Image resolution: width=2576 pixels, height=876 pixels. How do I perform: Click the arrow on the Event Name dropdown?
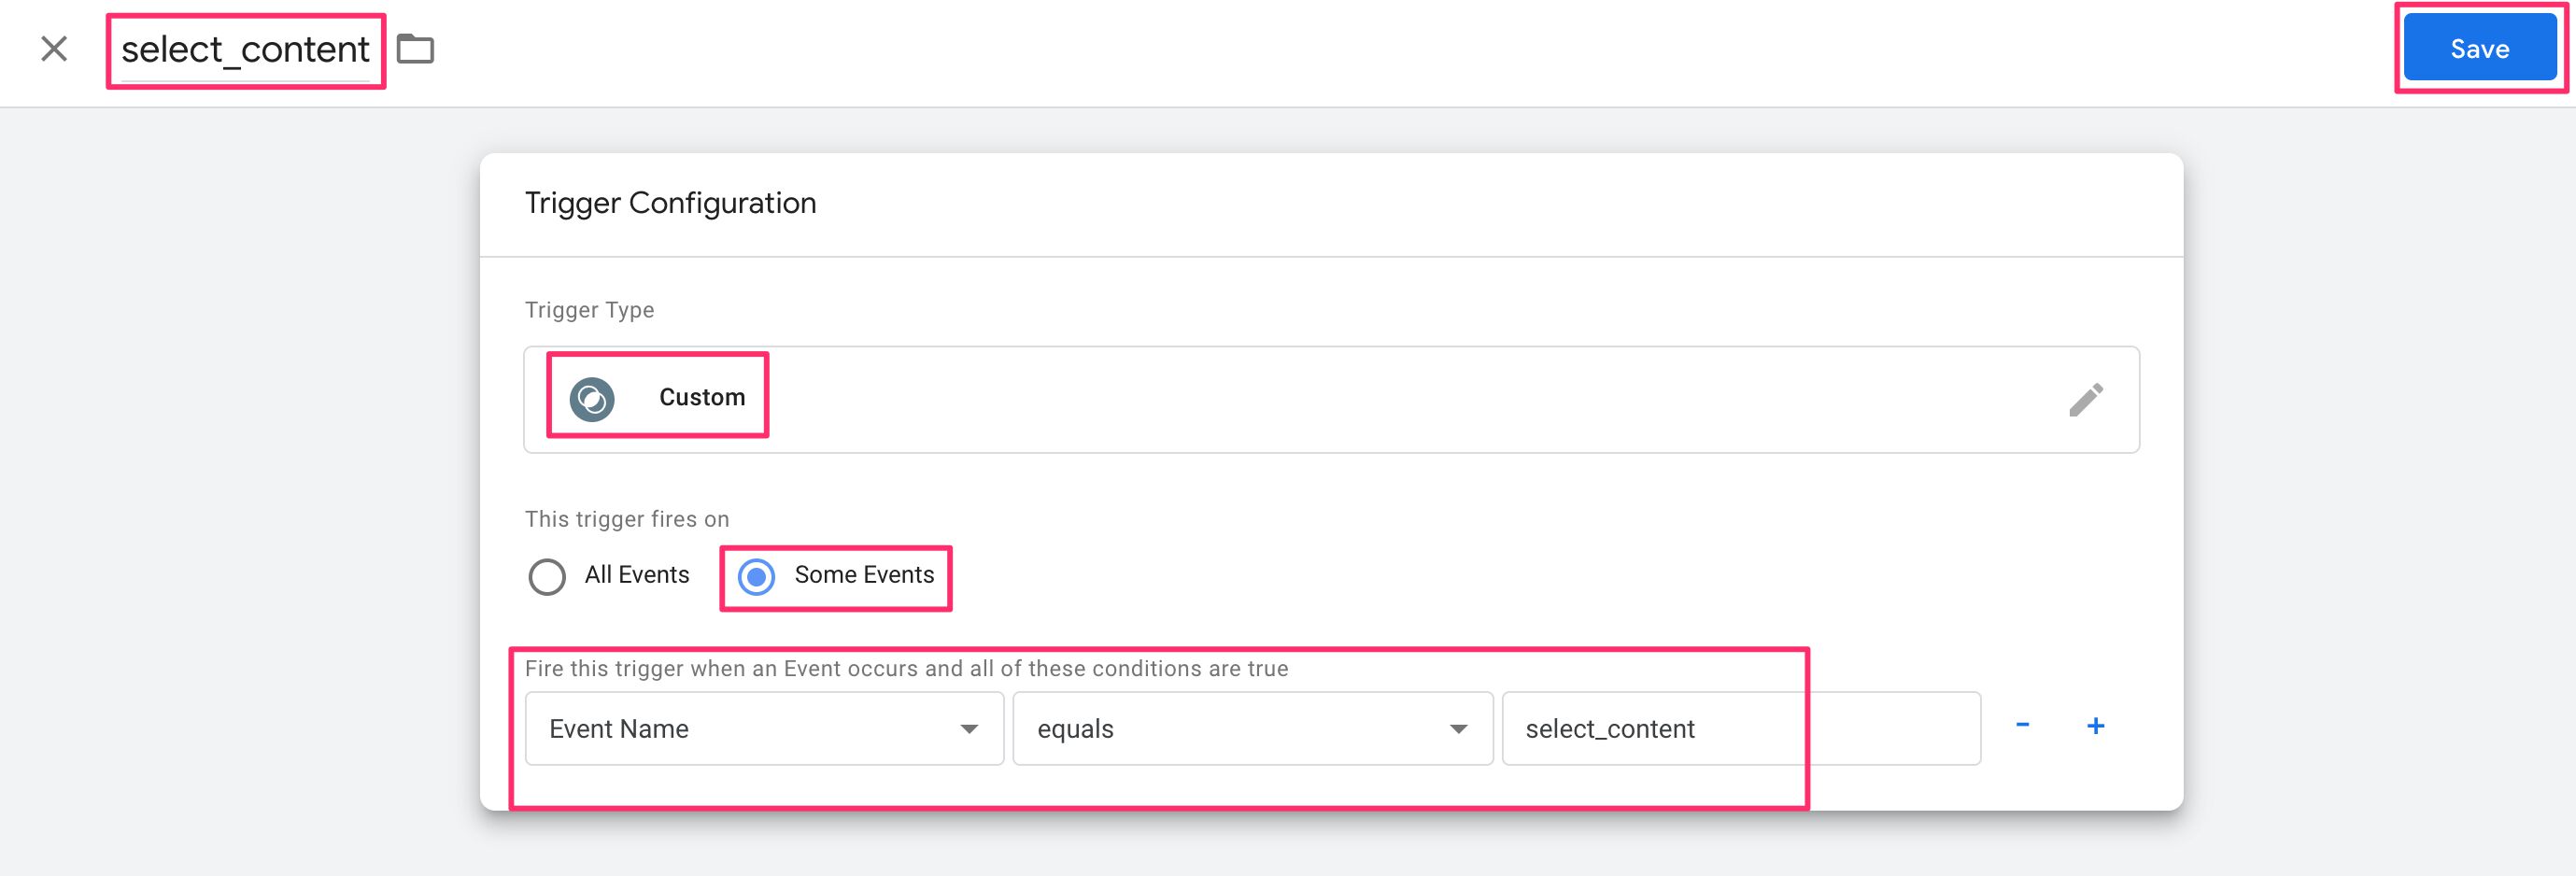(968, 729)
